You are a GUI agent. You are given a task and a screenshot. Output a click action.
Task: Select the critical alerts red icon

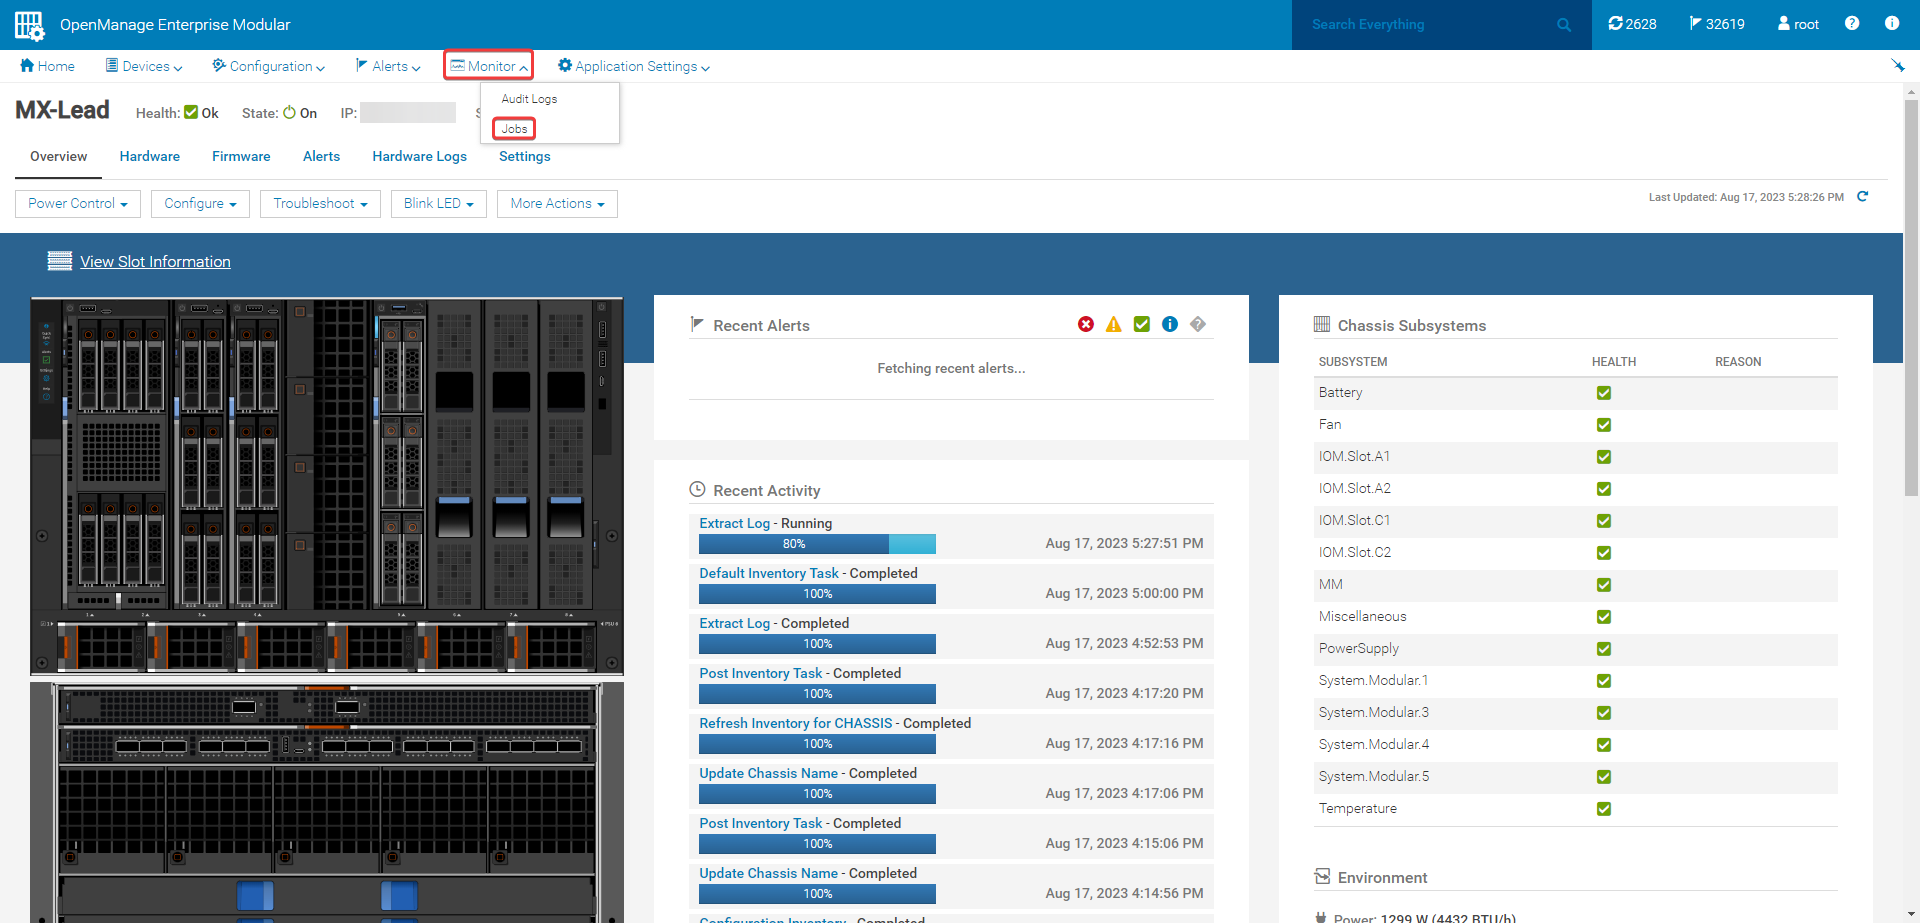[1086, 324]
